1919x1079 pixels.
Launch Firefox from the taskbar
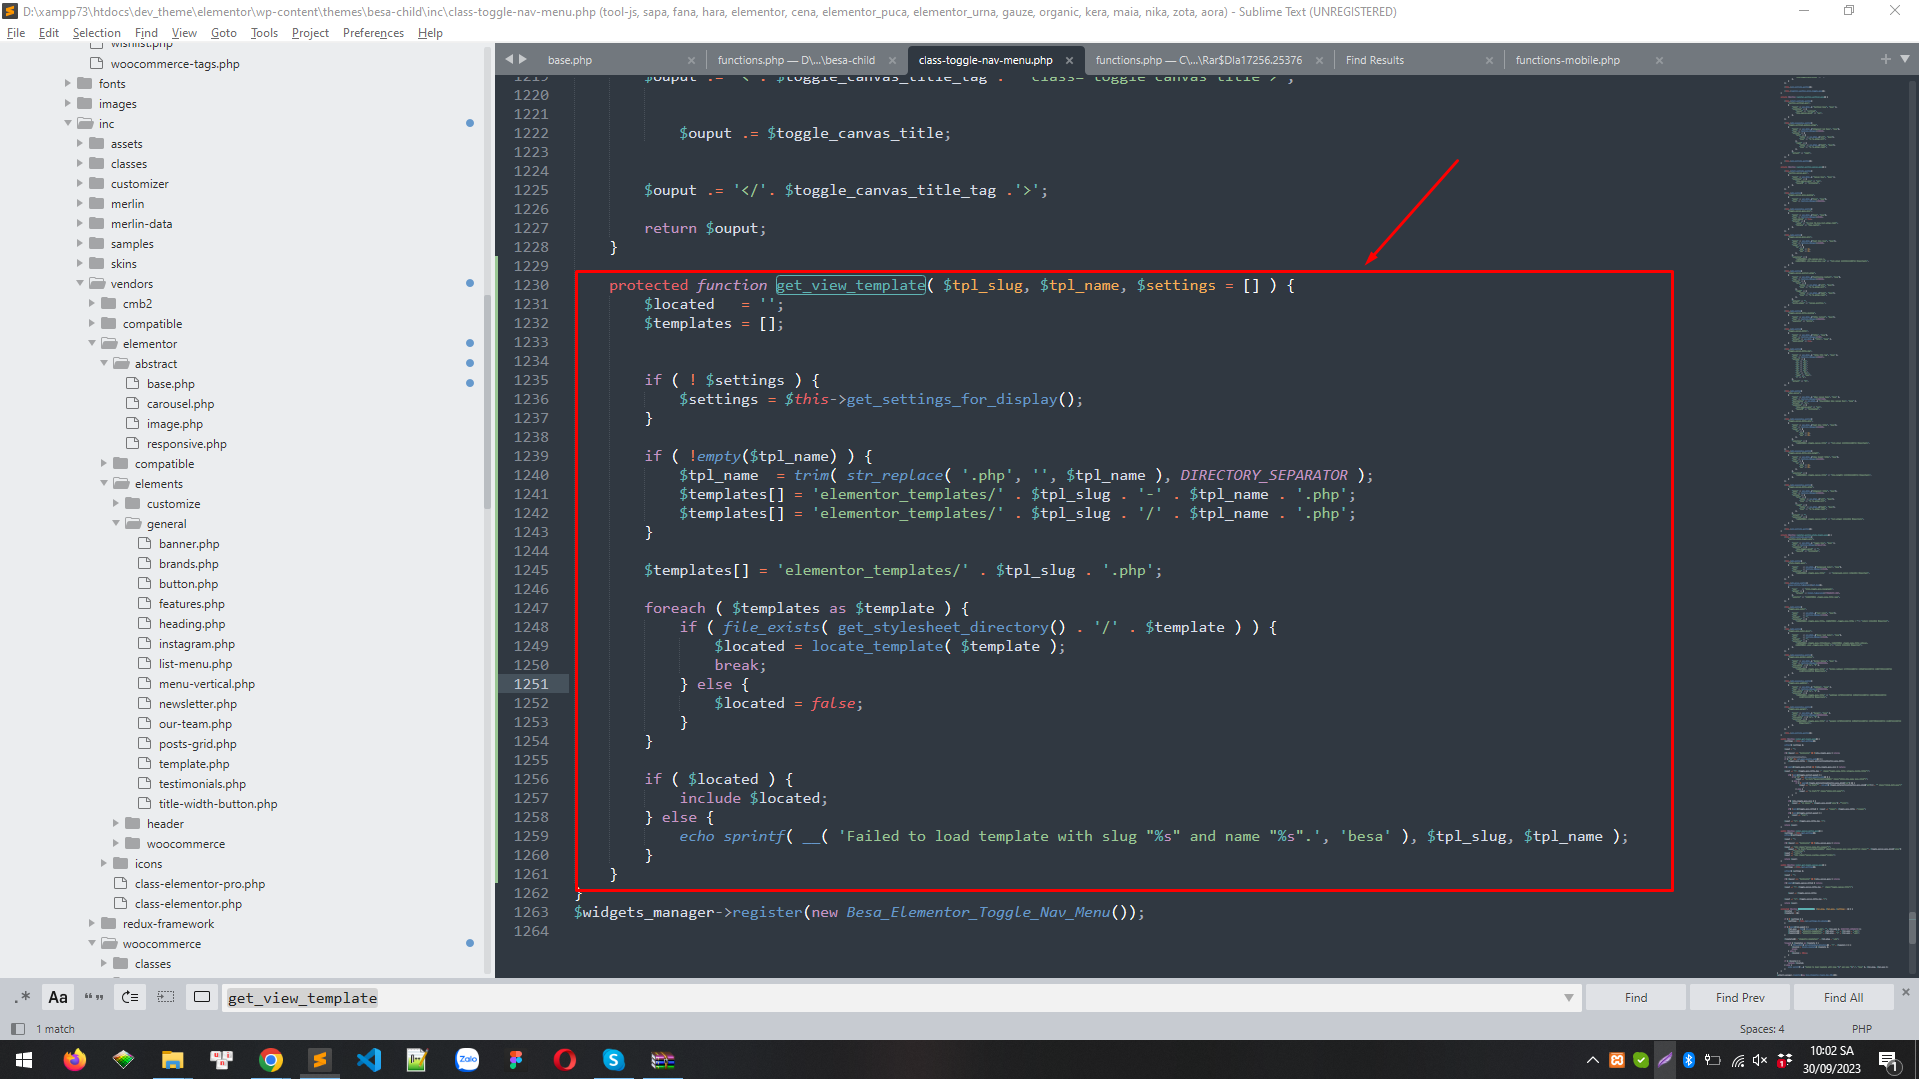pos(74,1060)
